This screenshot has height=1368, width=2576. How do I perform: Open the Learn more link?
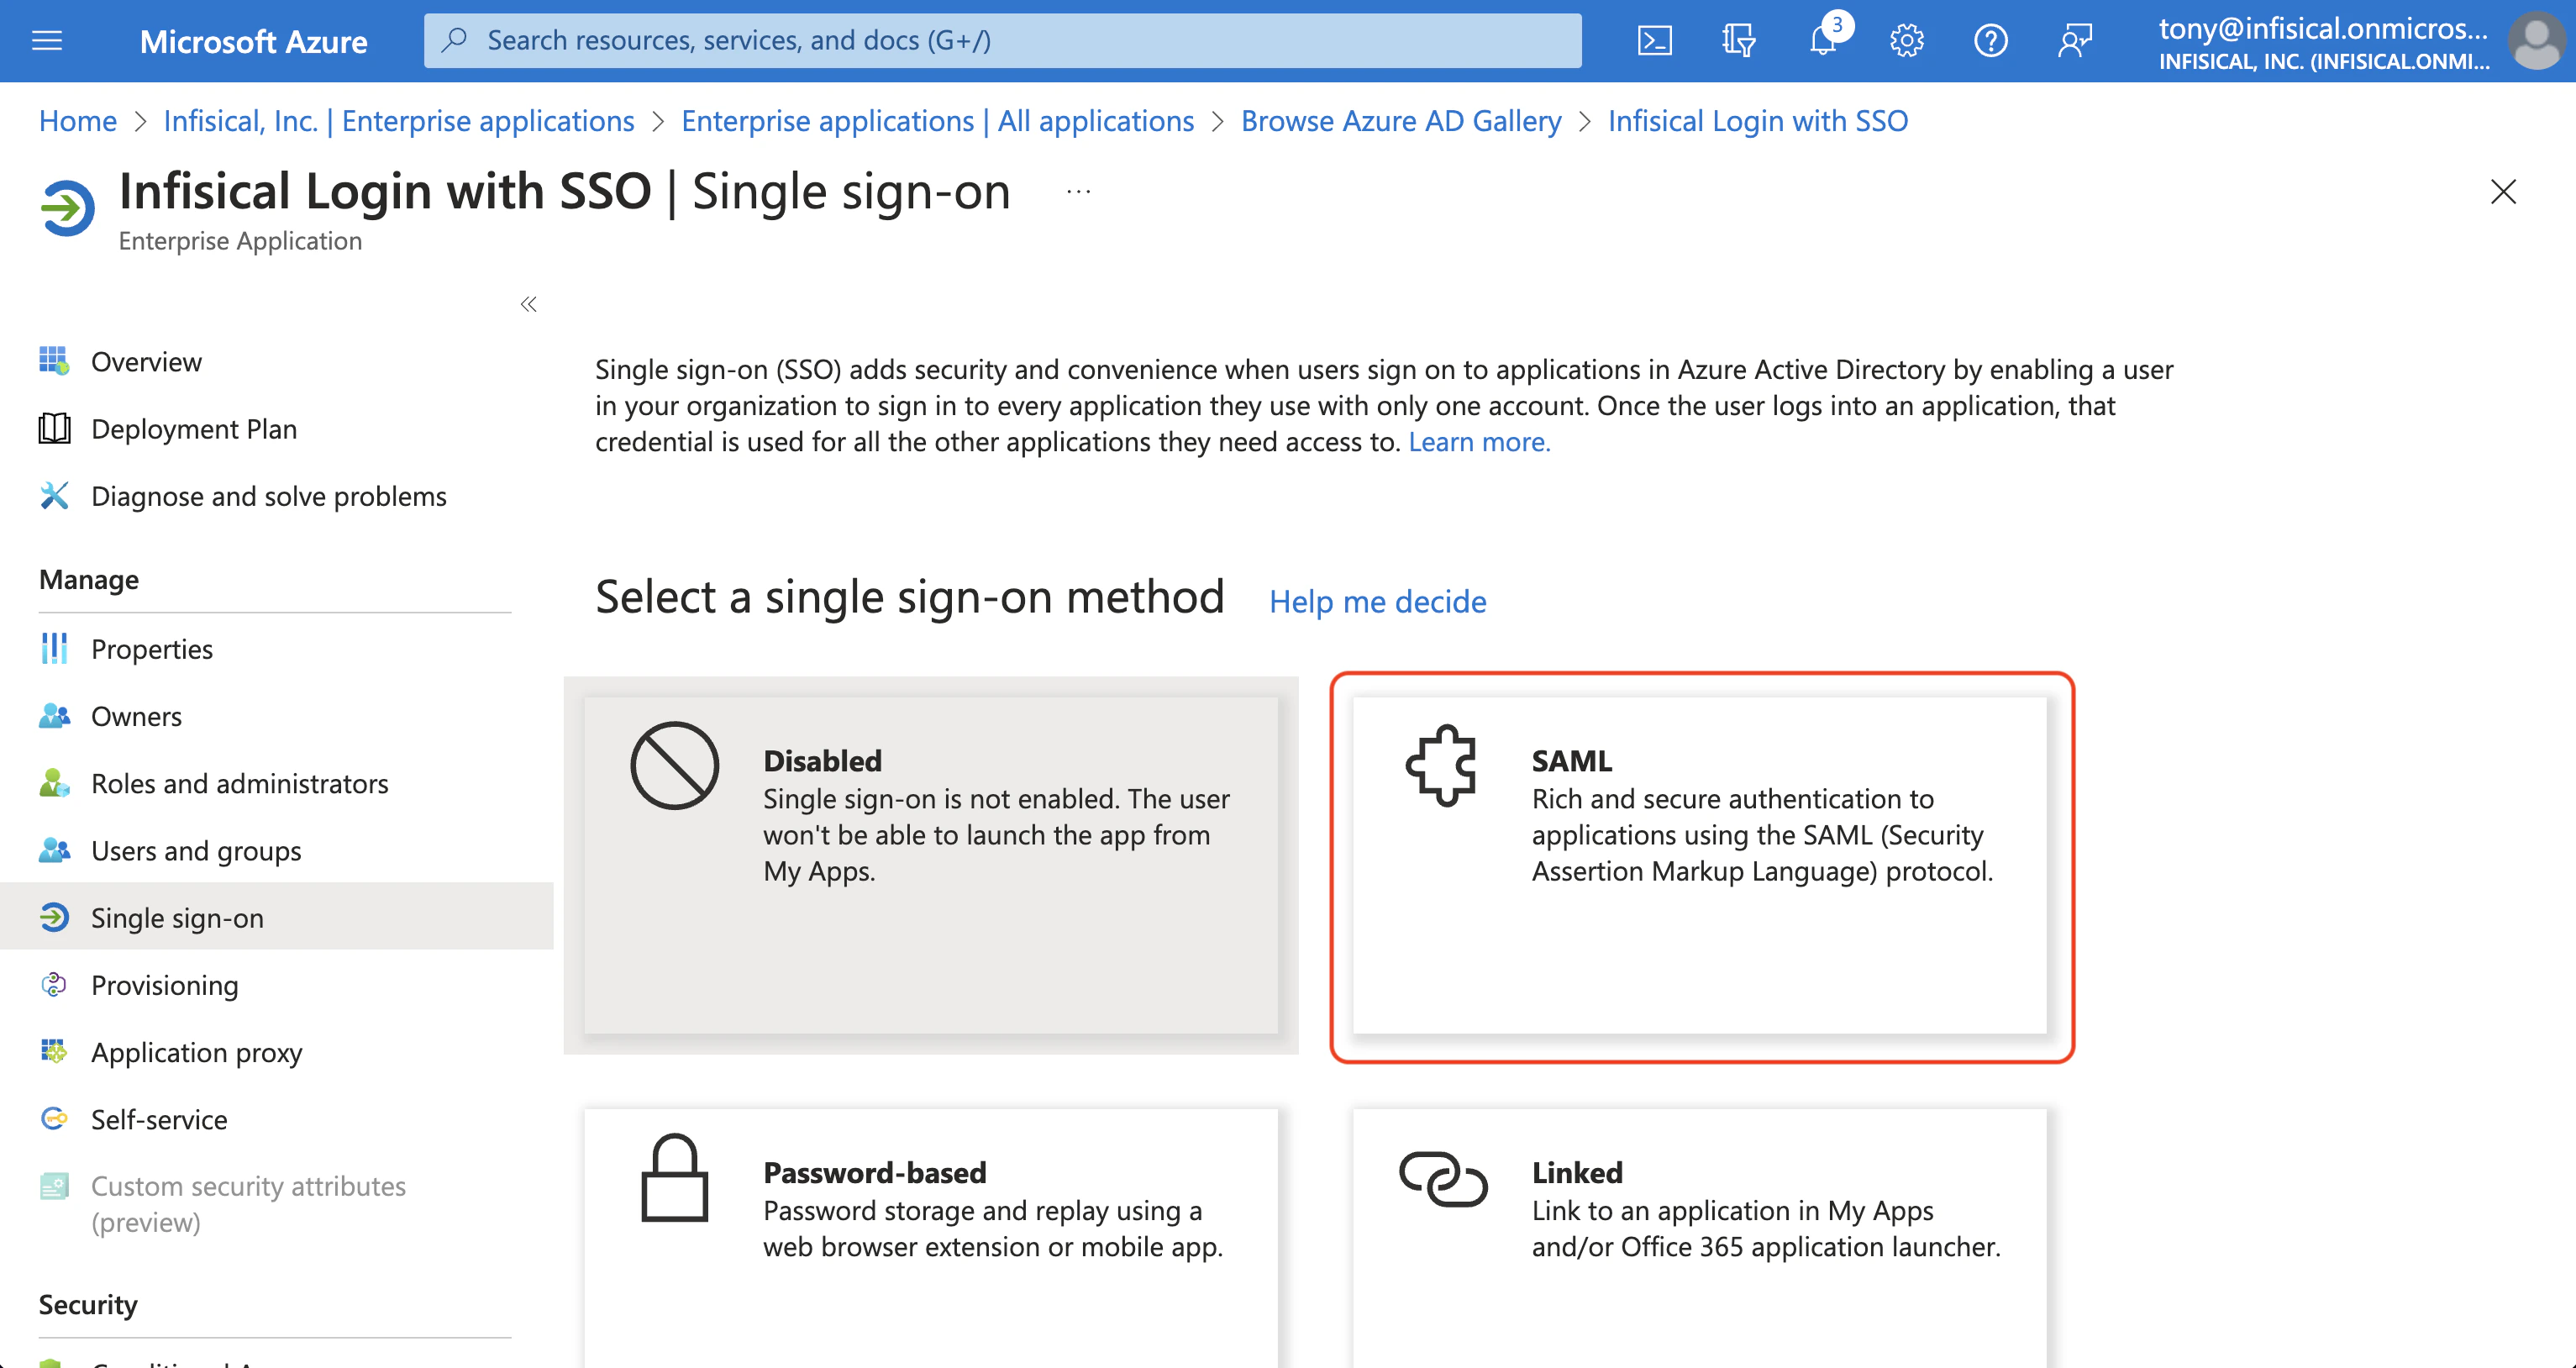click(1479, 441)
